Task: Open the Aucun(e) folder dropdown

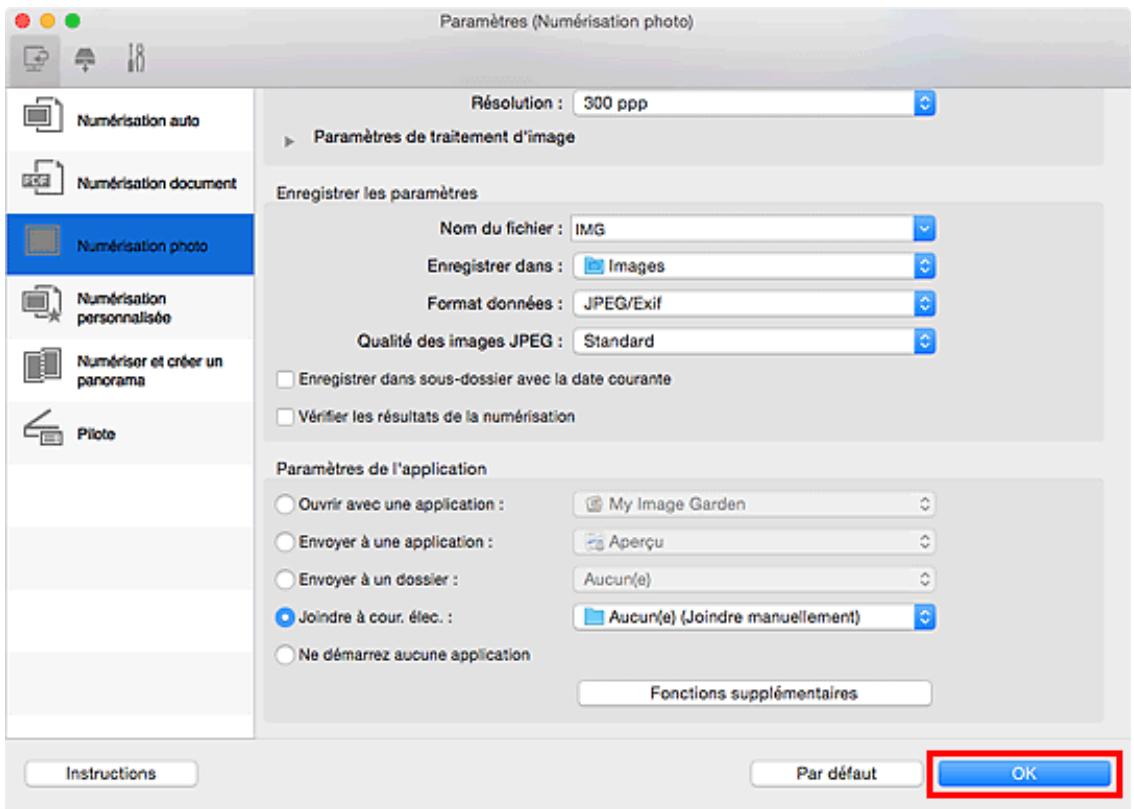Action: pyautogui.click(x=754, y=580)
